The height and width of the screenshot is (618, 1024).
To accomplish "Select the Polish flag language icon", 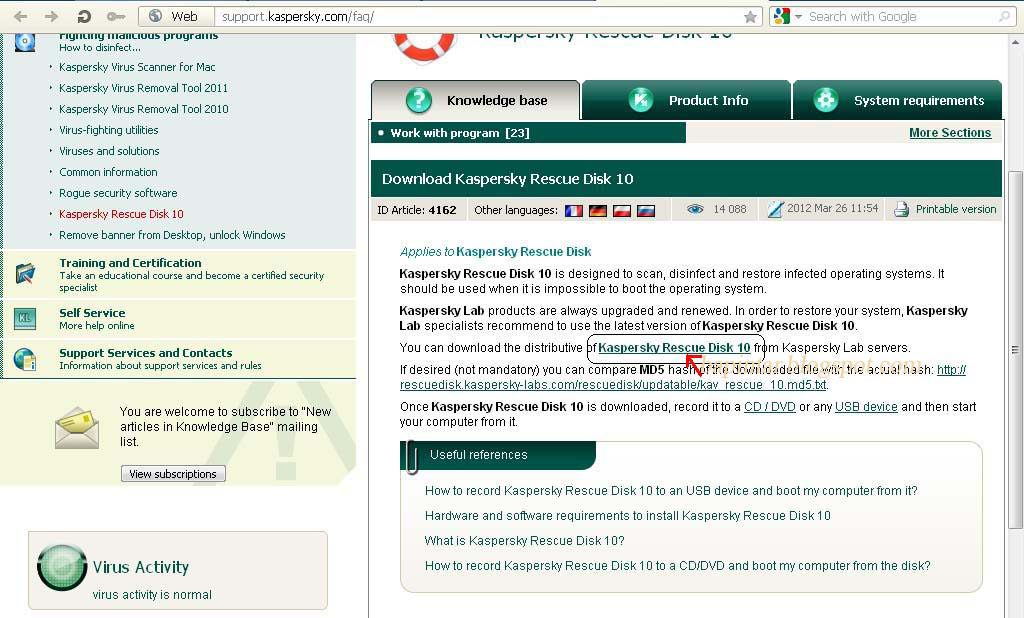I will click(622, 210).
